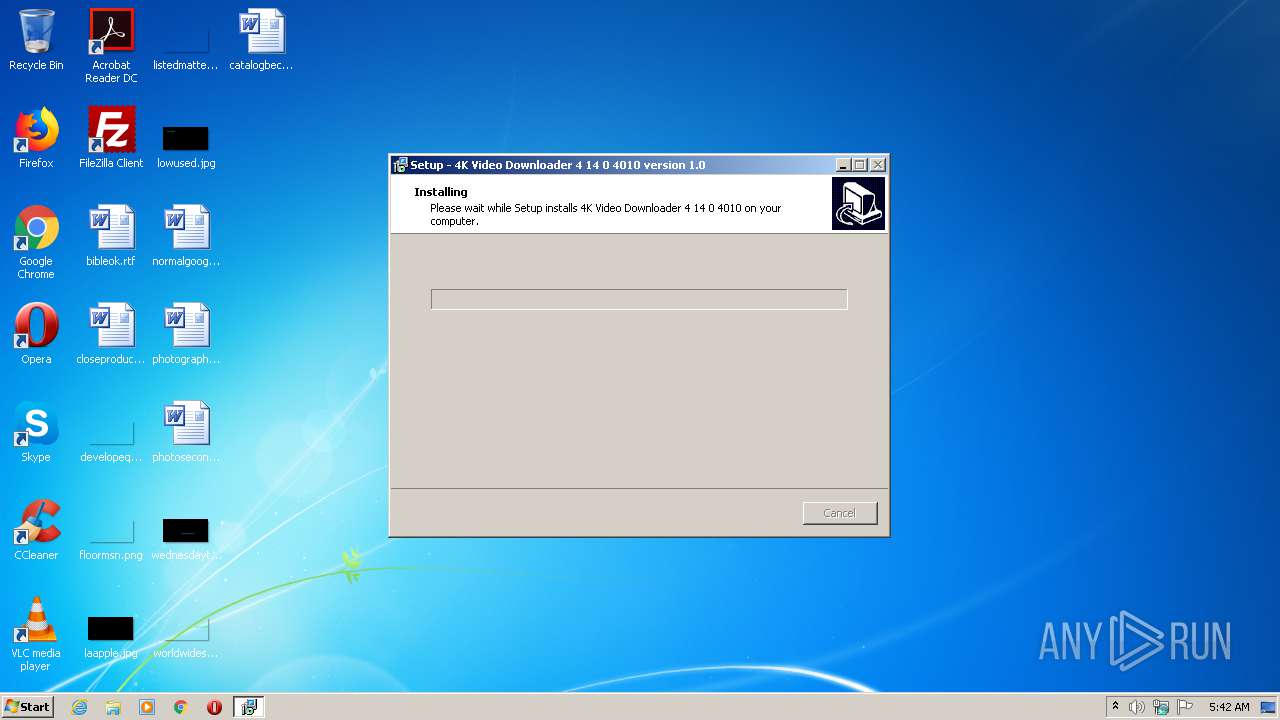Click the 'Please wait while Setup installs' text
The width and height of the screenshot is (1280, 720).
606,215
